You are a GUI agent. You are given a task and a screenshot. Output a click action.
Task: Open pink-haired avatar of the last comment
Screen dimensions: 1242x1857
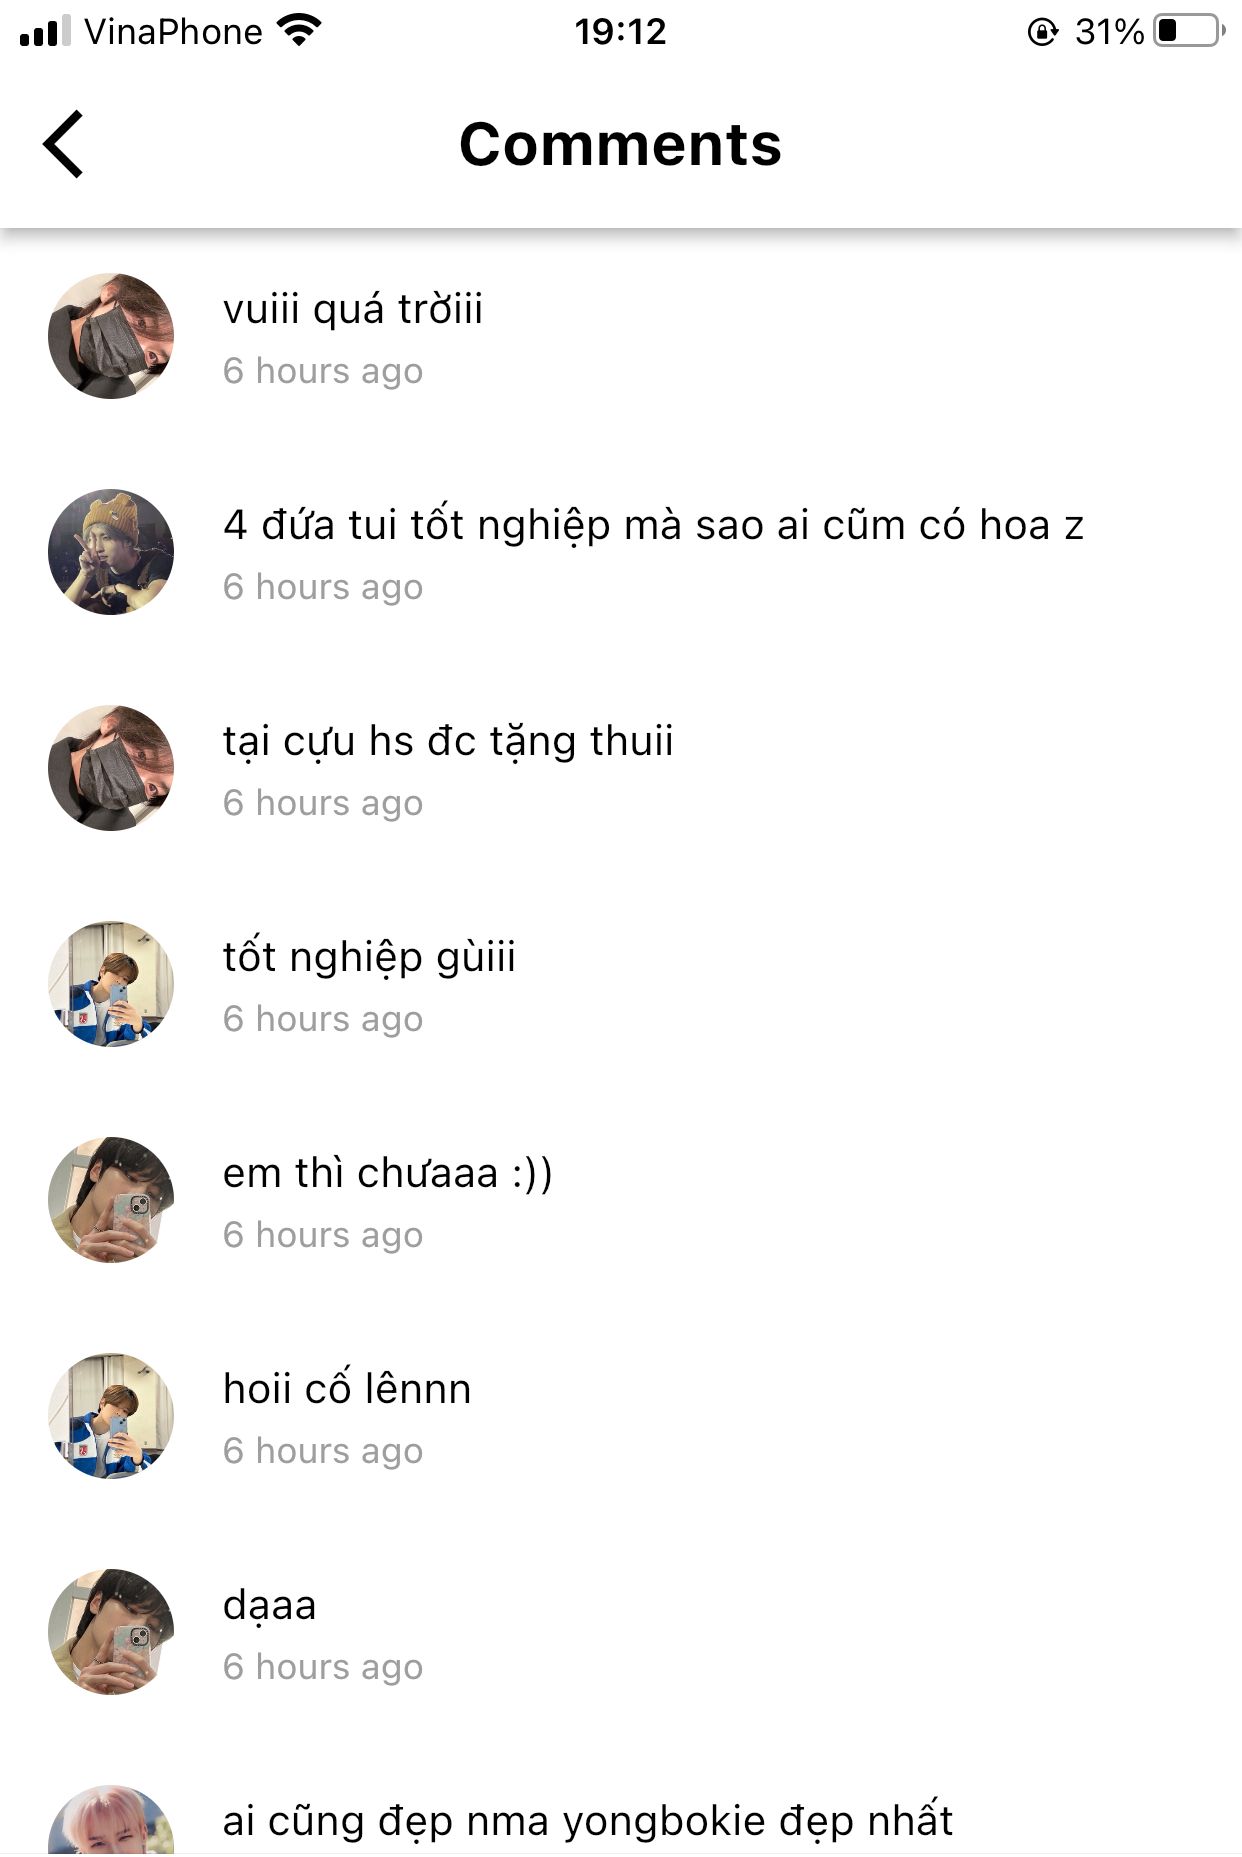click(111, 1822)
